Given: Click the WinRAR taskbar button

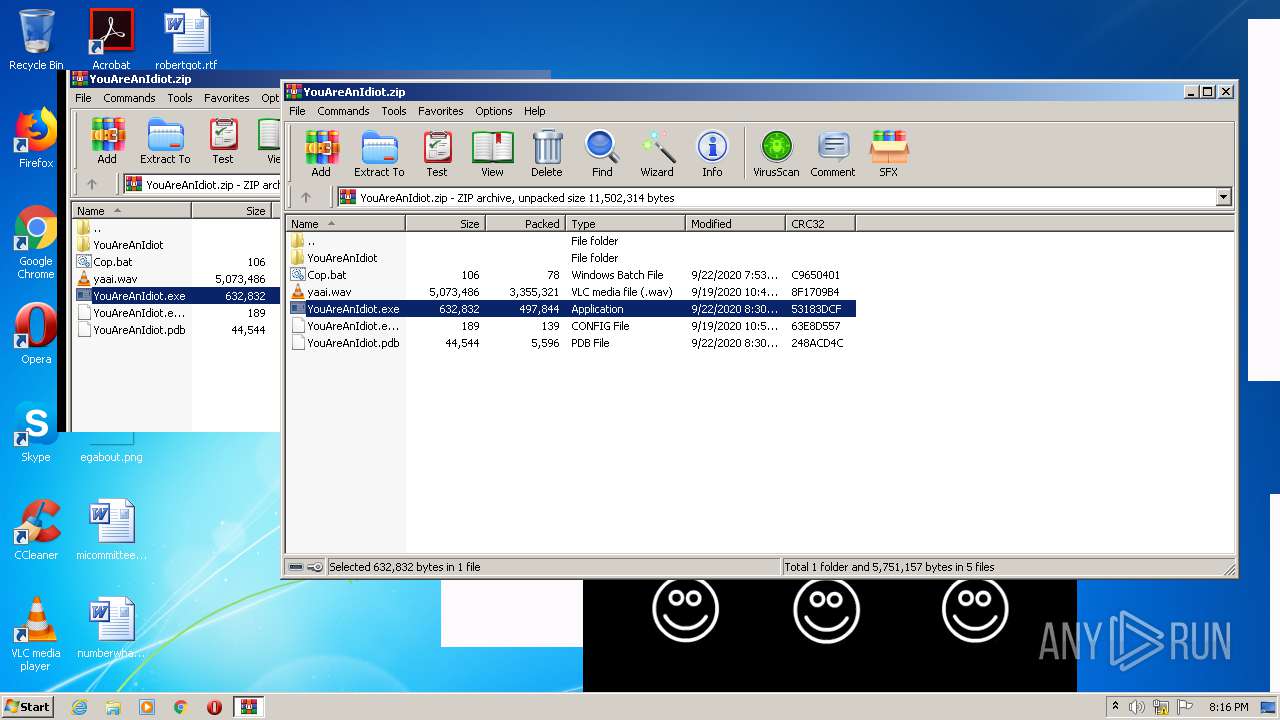Looking at the screenshot, I should (248, 707).
